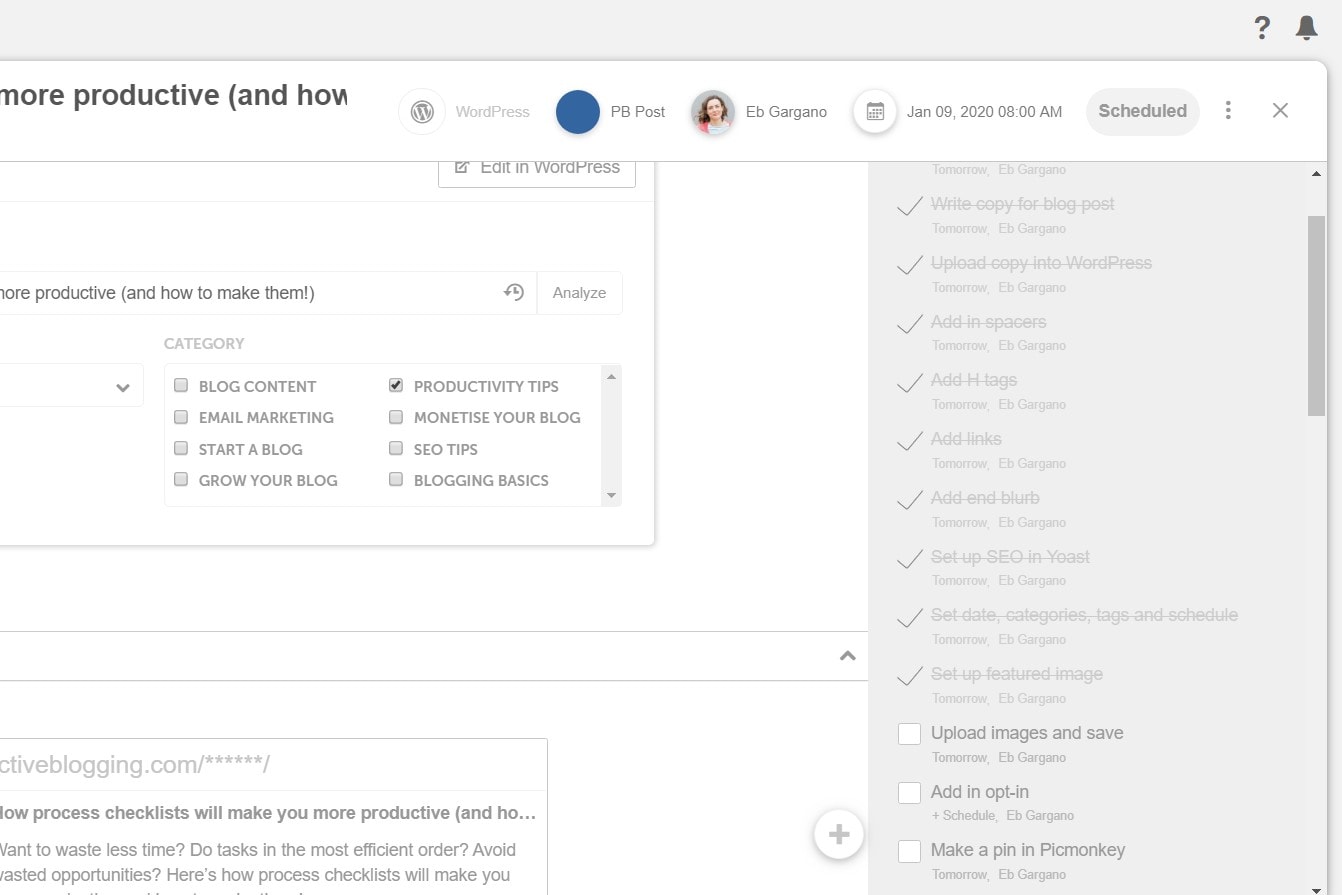Tick the Add in opt-in task checkbox
This screenshot has height=895, width=1342.
pos(909,793)
